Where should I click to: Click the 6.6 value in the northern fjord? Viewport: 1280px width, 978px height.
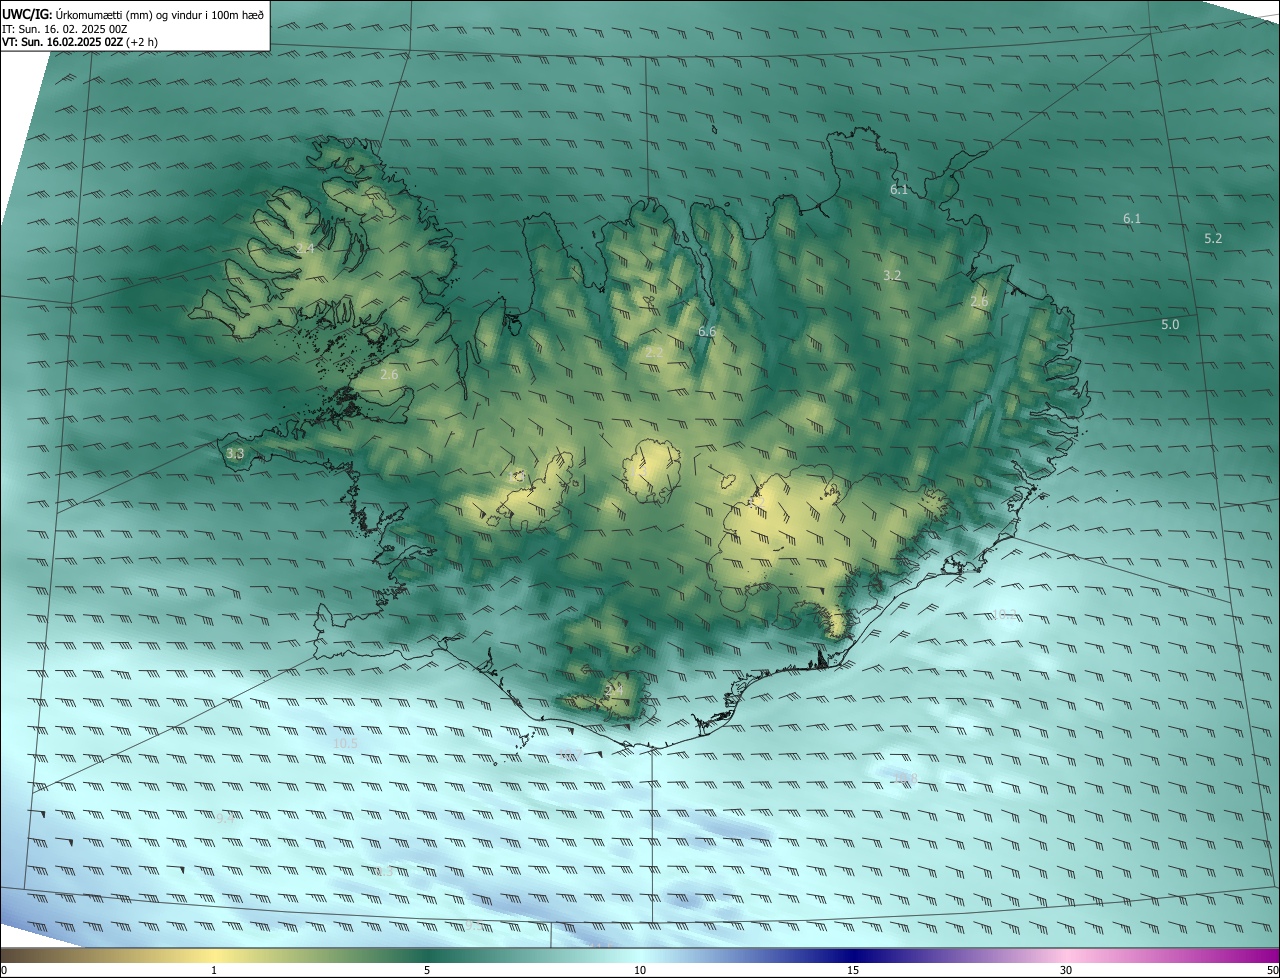pos(707,331)
